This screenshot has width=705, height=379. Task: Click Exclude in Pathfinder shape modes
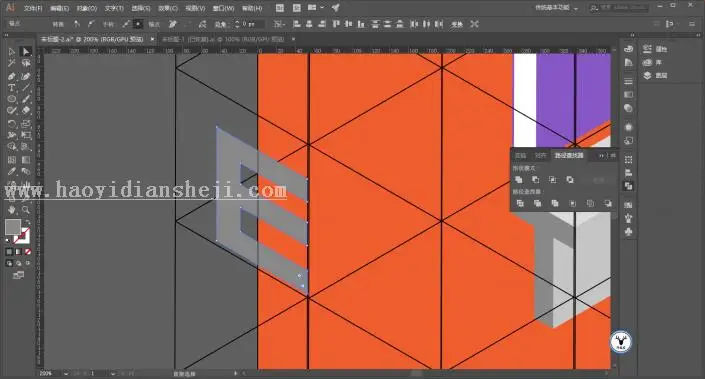click(570, 180)
